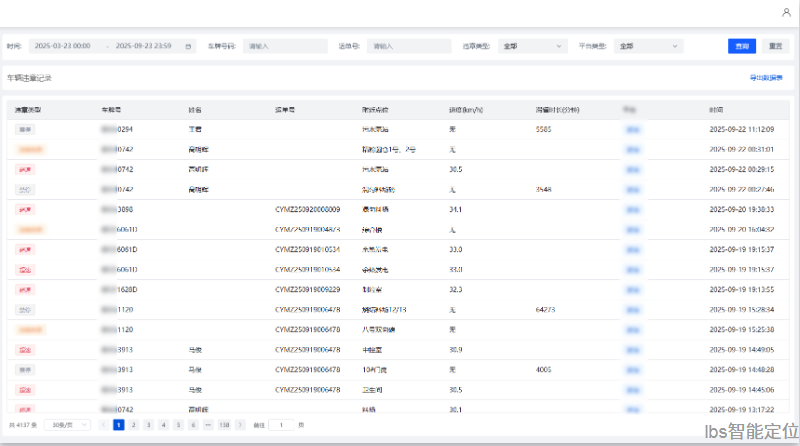Image resolution: width=800 pixels, height=446 pixels.
Task: Select plate ending 1628D
Action: pos(119,290)
